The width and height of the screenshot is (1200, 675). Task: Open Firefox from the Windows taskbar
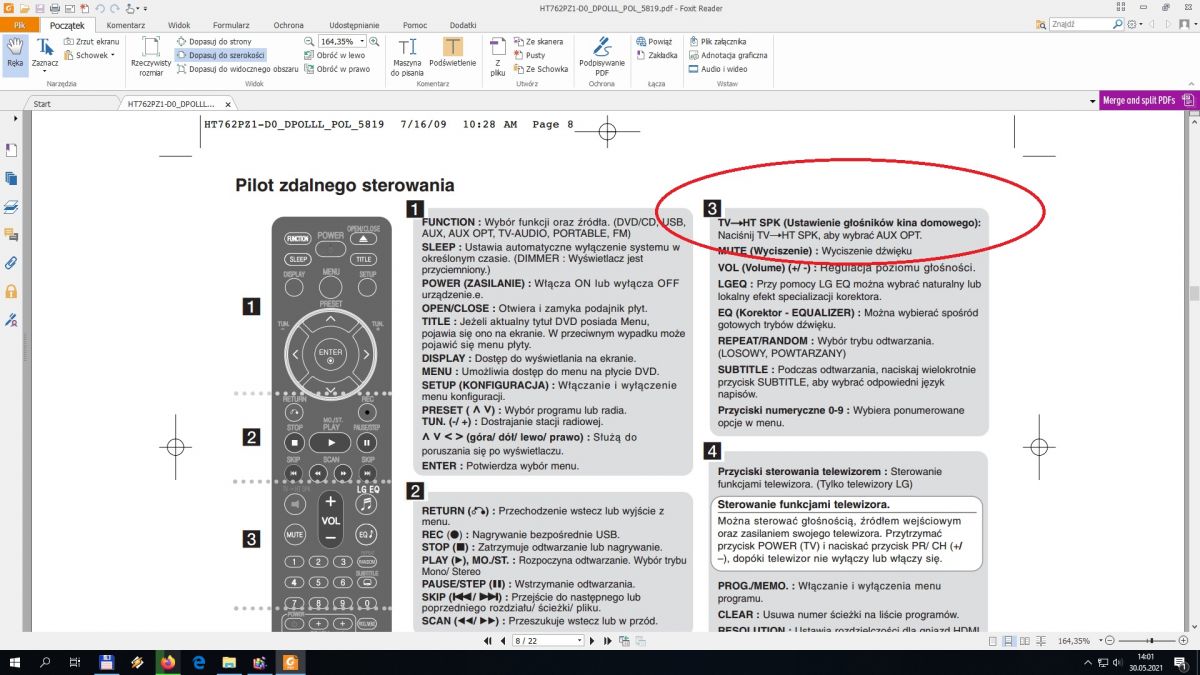[167, 662]
